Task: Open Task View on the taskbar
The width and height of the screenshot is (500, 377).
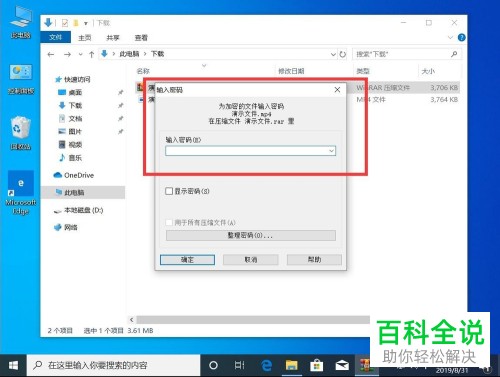Action: (239, 365)
